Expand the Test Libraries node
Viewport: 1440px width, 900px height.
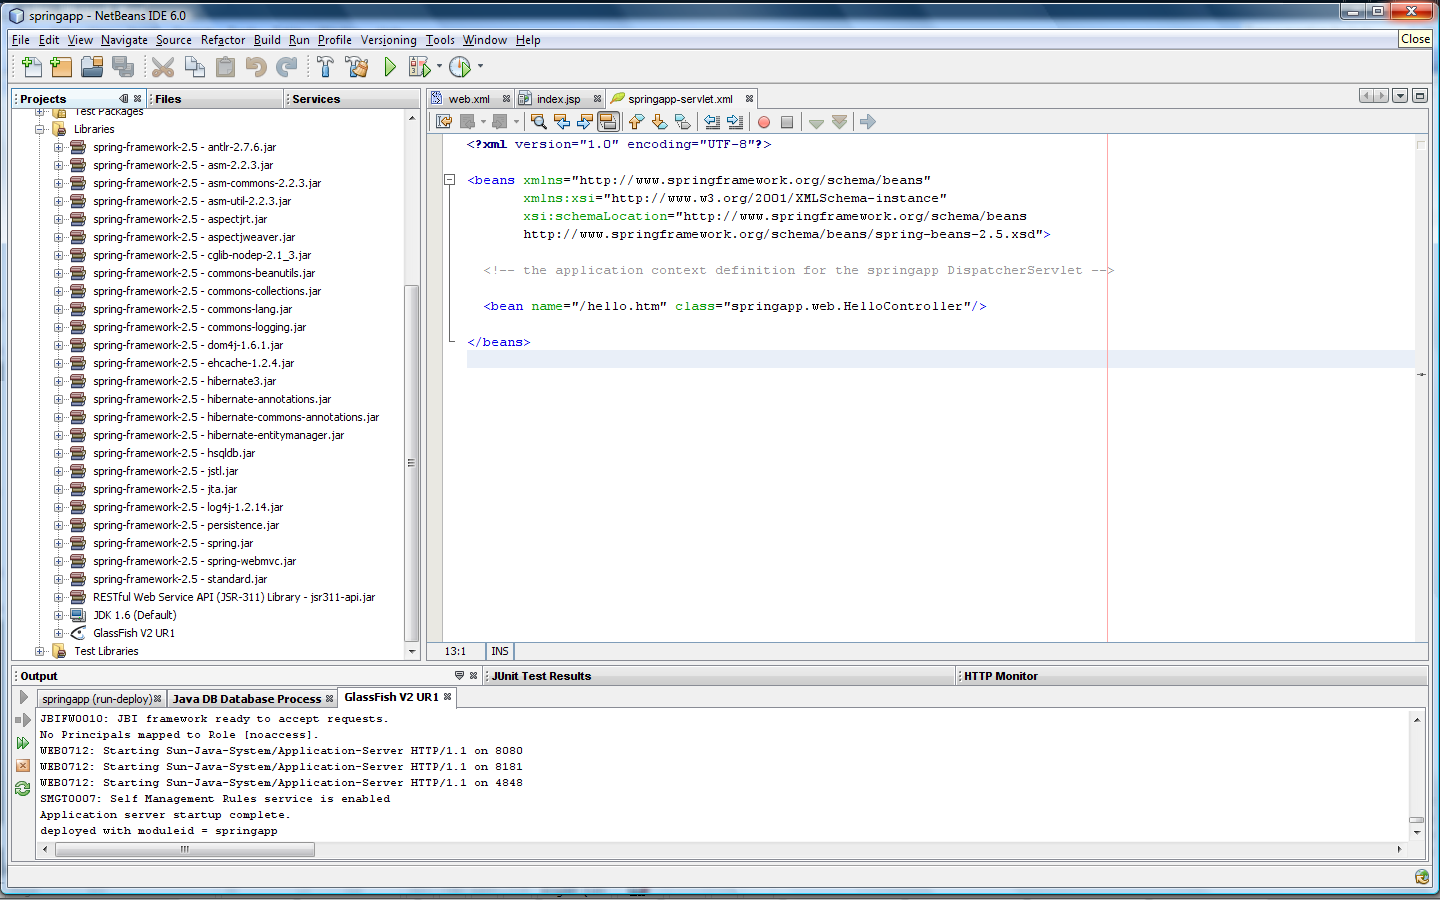click(x=40, y=651)
